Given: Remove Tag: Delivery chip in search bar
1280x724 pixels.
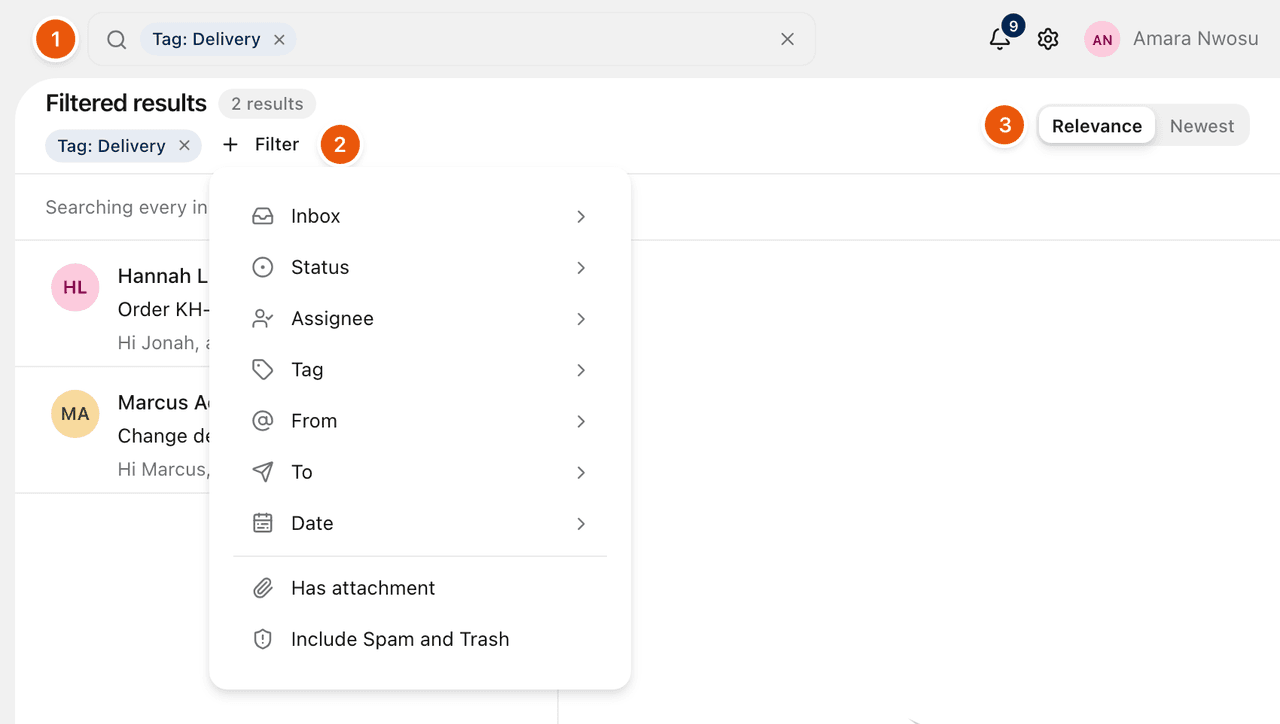Looking at the screenshot, I should pos(279,39).
